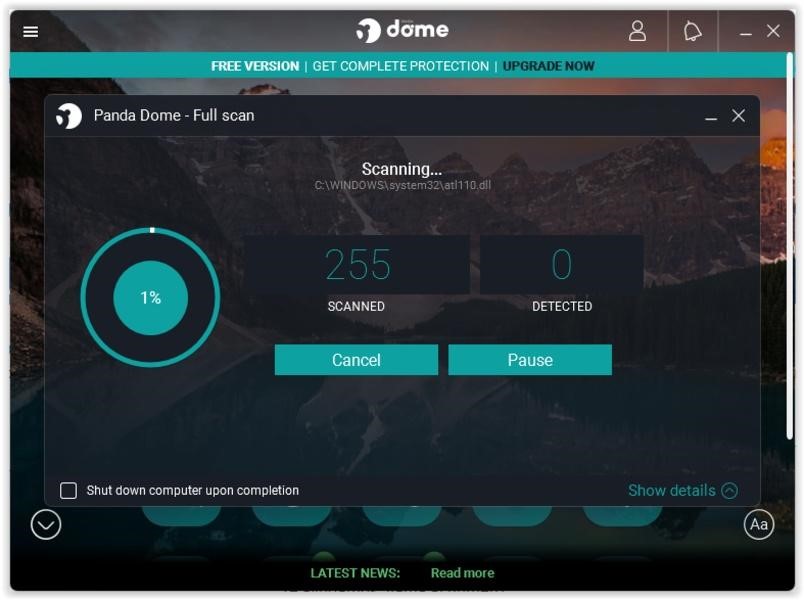Open the notifications bell
Screen dimensions: 804x600
(x=692, y=31)
